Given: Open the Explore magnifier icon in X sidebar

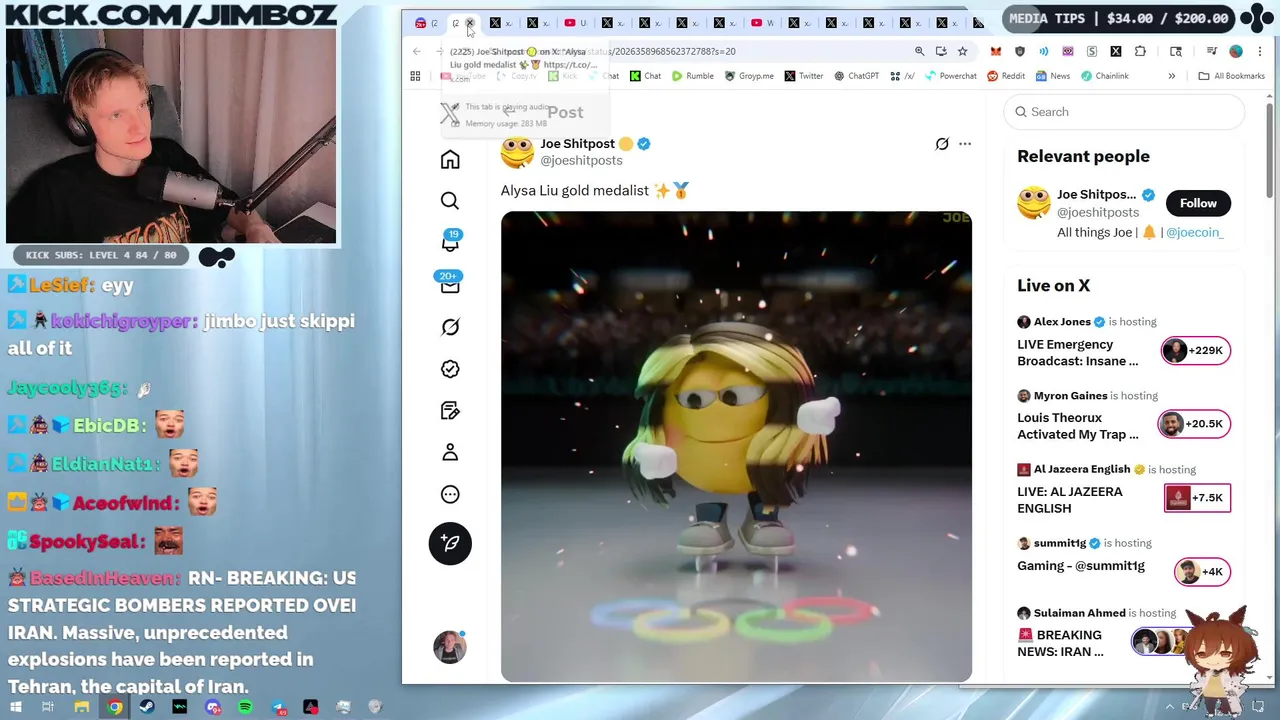Looking at the screenshot, I should (x=450, y=201).
